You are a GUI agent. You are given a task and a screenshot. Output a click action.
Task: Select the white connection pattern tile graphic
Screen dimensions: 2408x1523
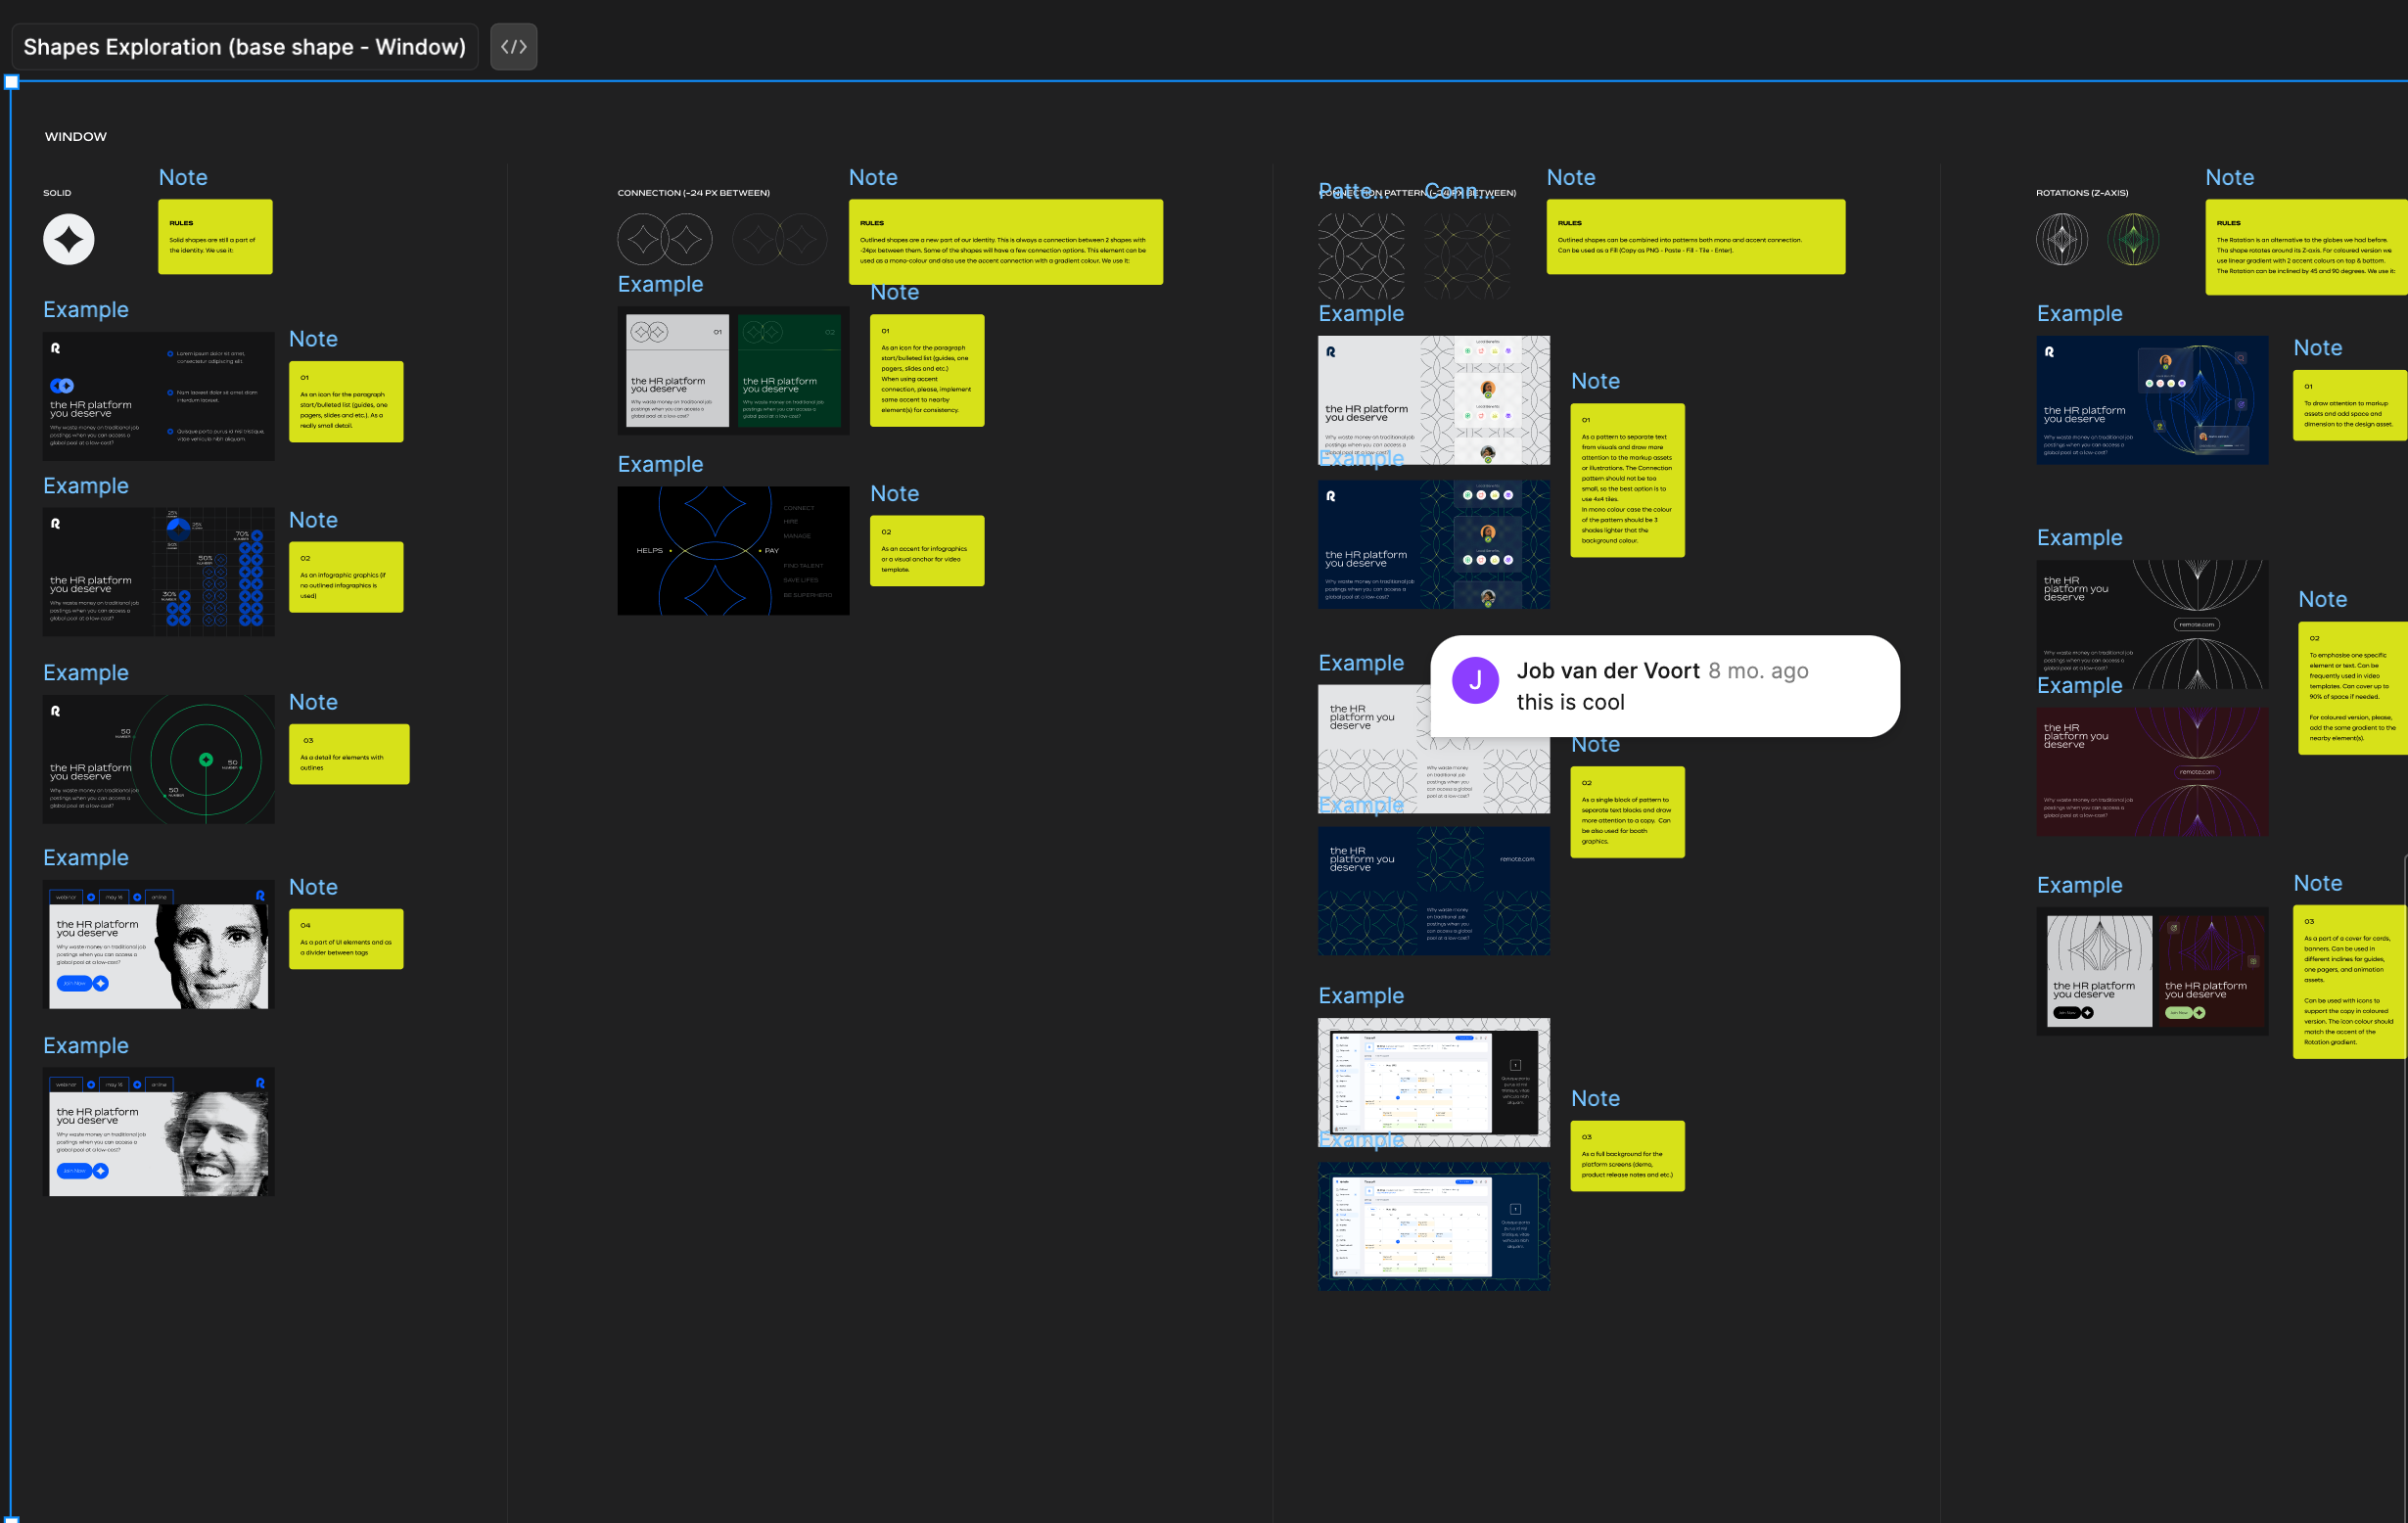1361,256
